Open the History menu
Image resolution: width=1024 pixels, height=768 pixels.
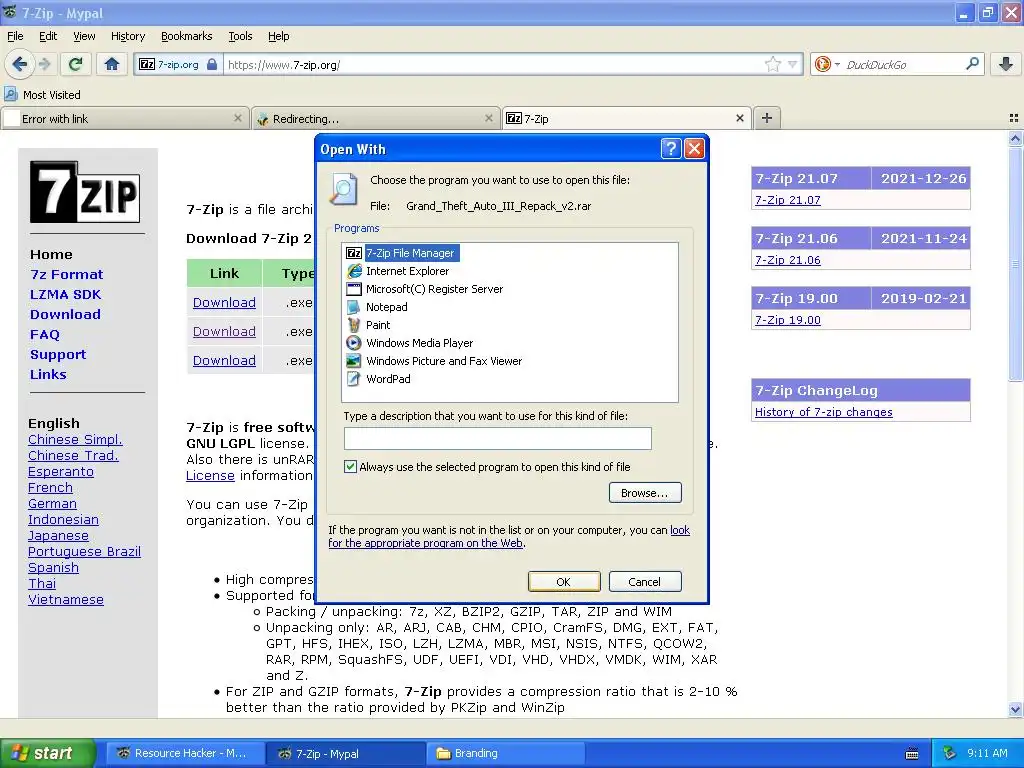(127, 36)
